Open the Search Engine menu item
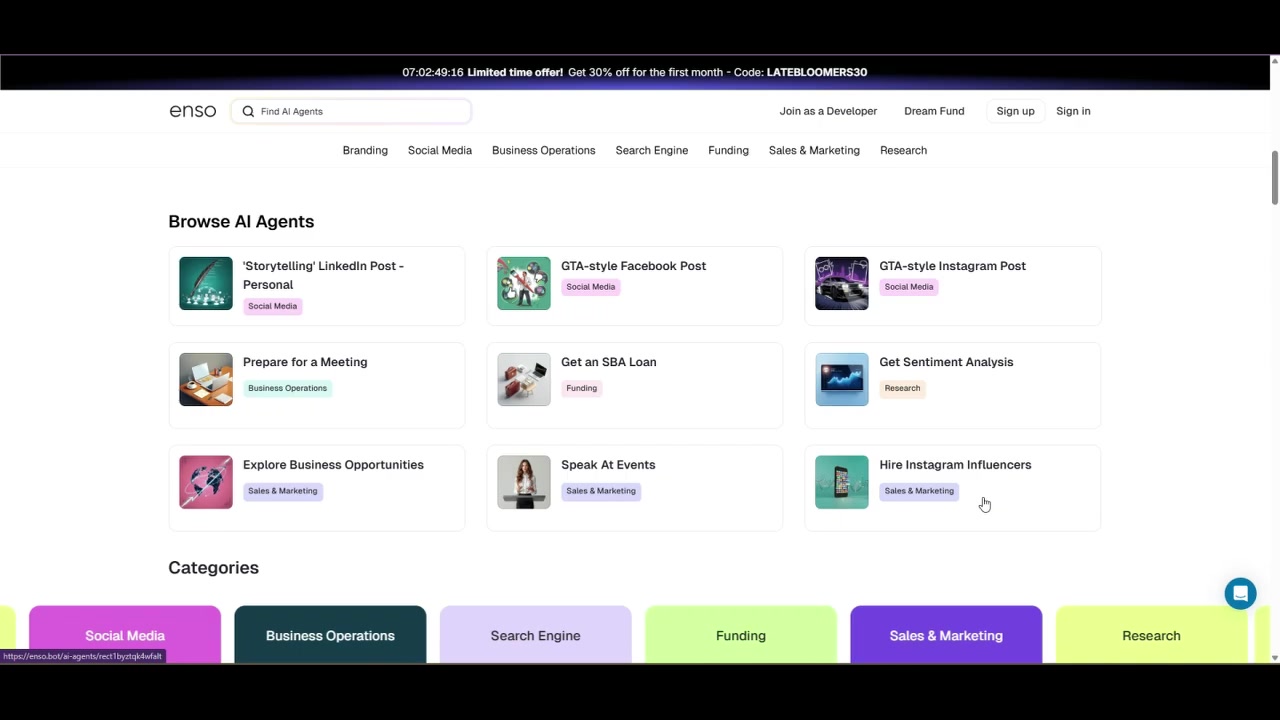 652,150
